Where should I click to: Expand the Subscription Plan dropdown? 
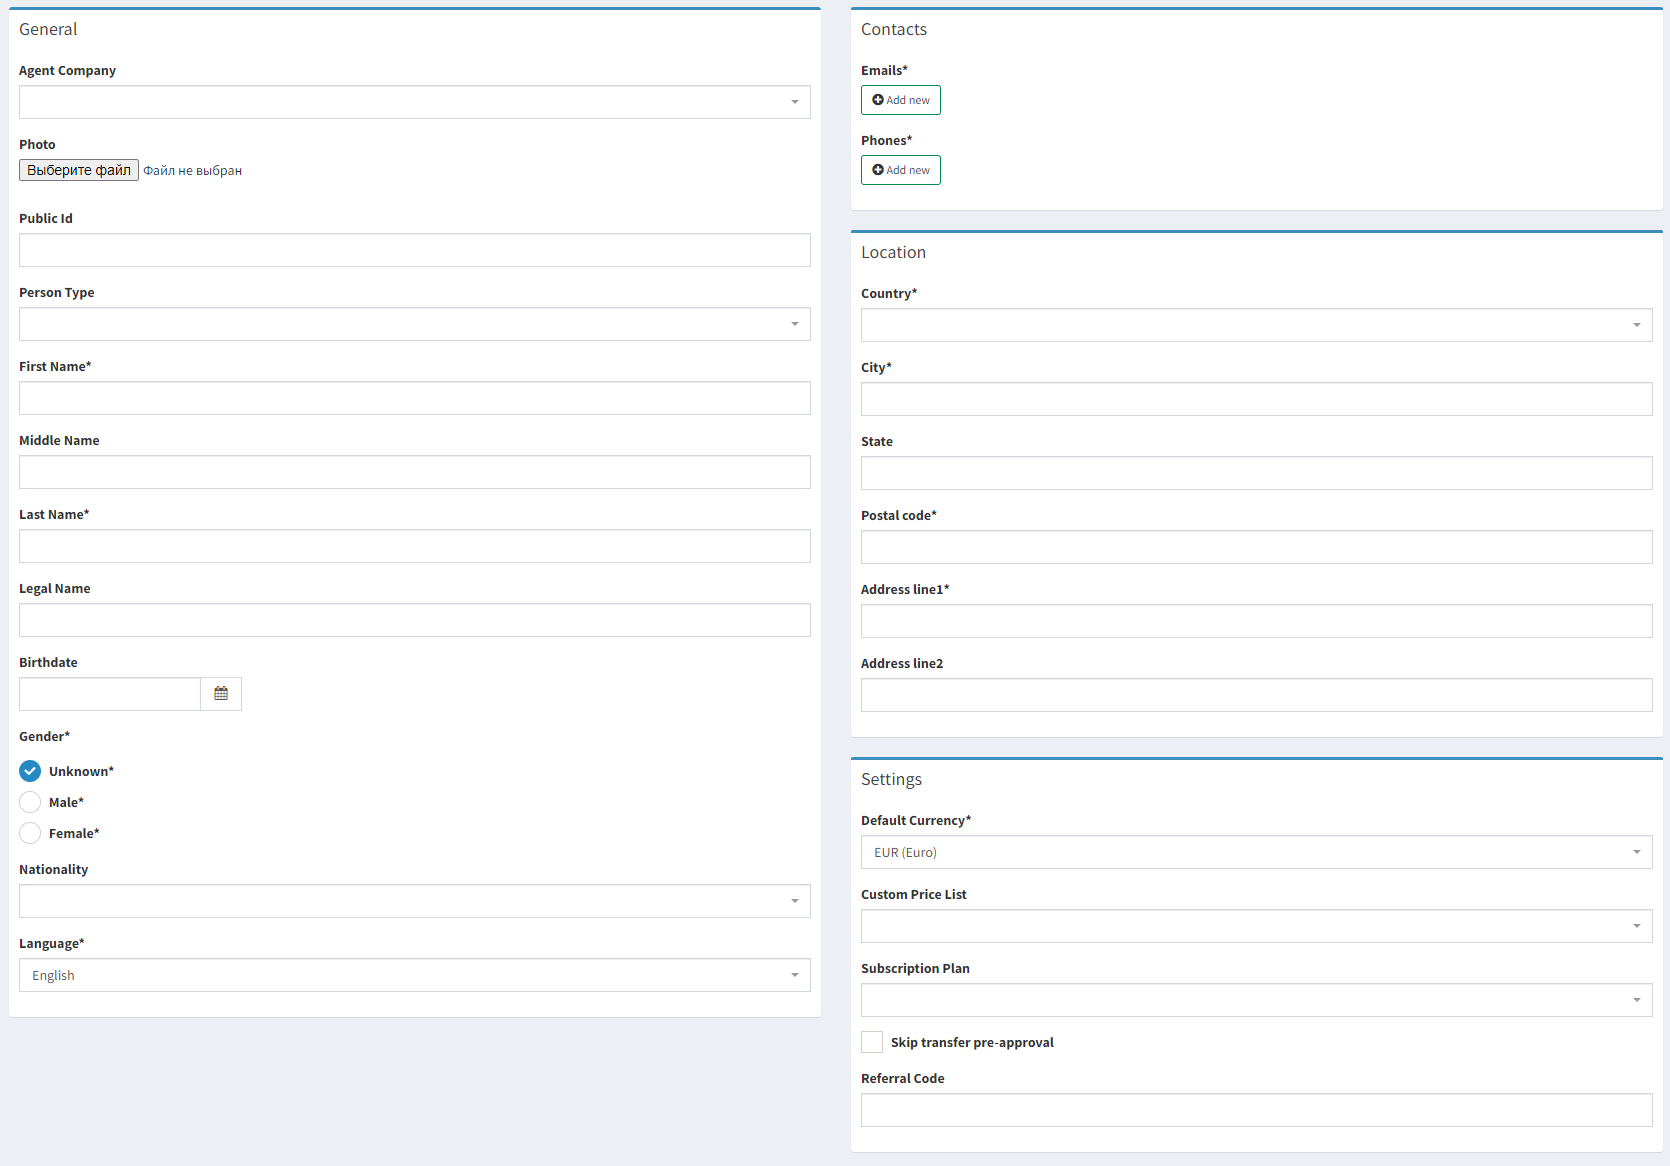(1256, 1000)
